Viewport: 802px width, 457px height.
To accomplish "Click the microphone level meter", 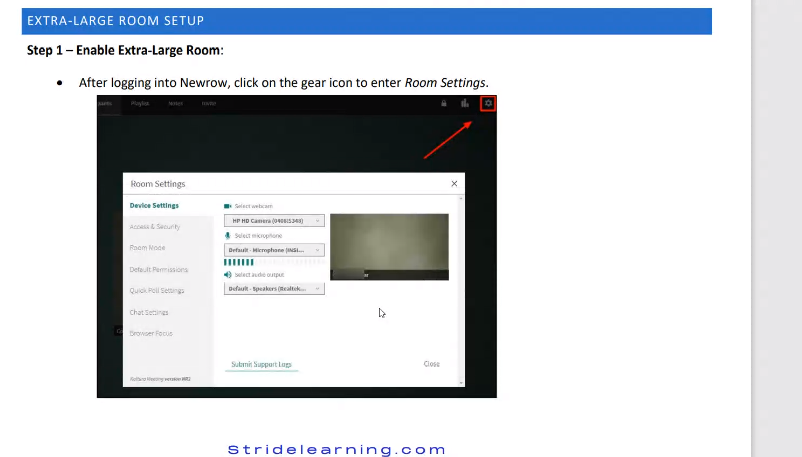I will (x=274, y=263).
